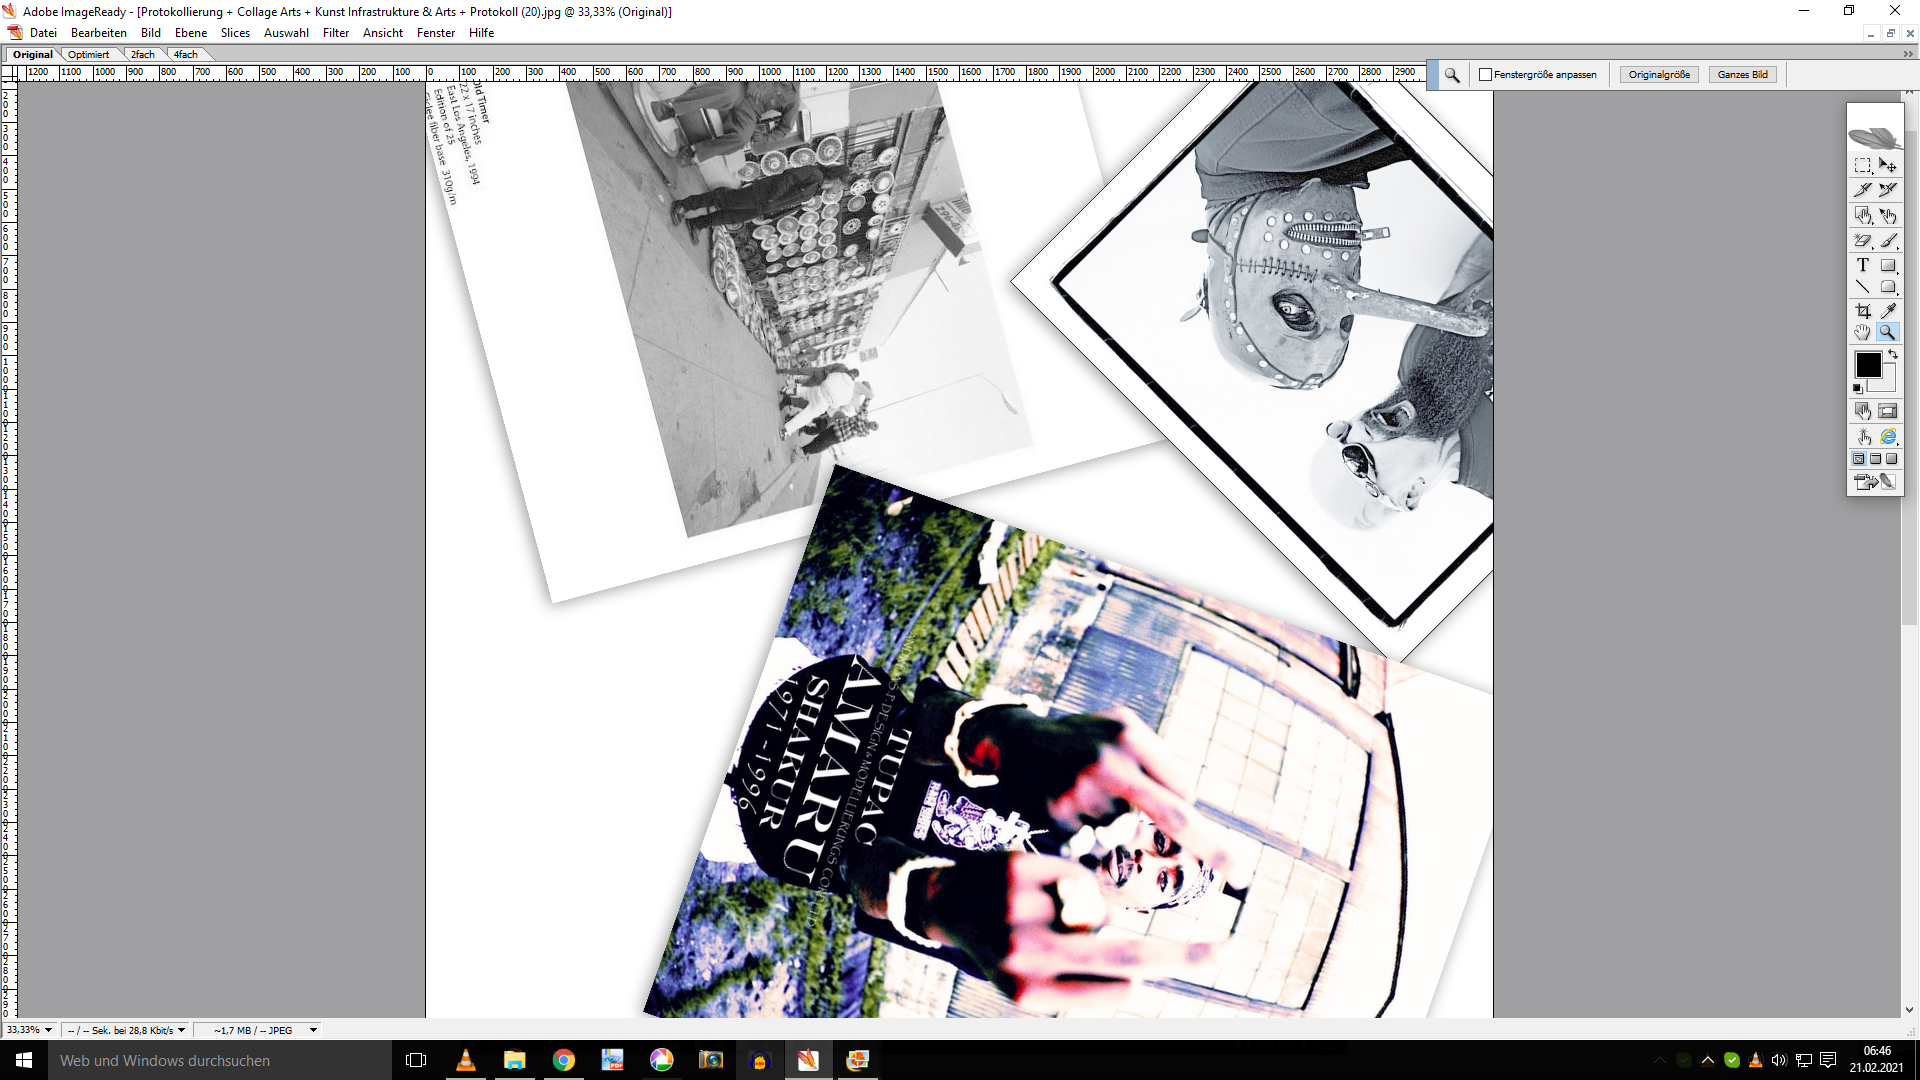Image resolution: width=1920 pixels, height=1080 pixels.
Task: Reset default foreground and background colors
Action: tap(1858, 389)
